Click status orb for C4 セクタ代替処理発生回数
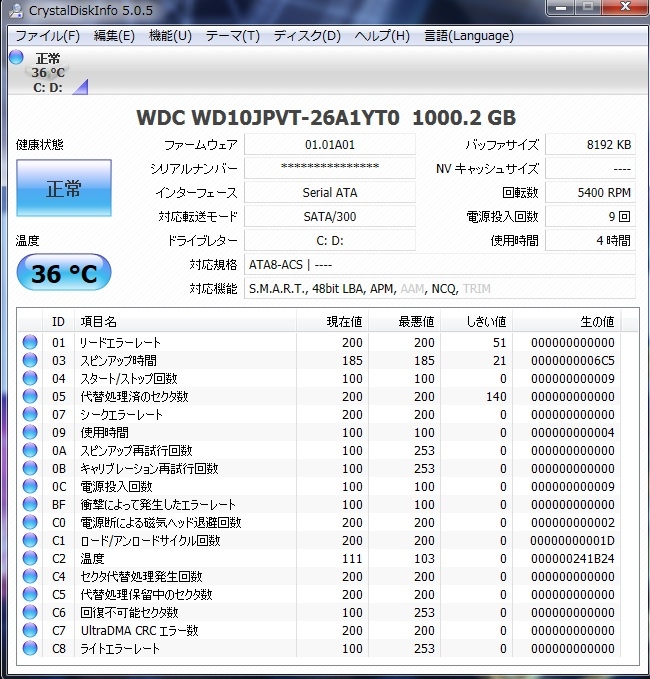 tap(30, 576)
